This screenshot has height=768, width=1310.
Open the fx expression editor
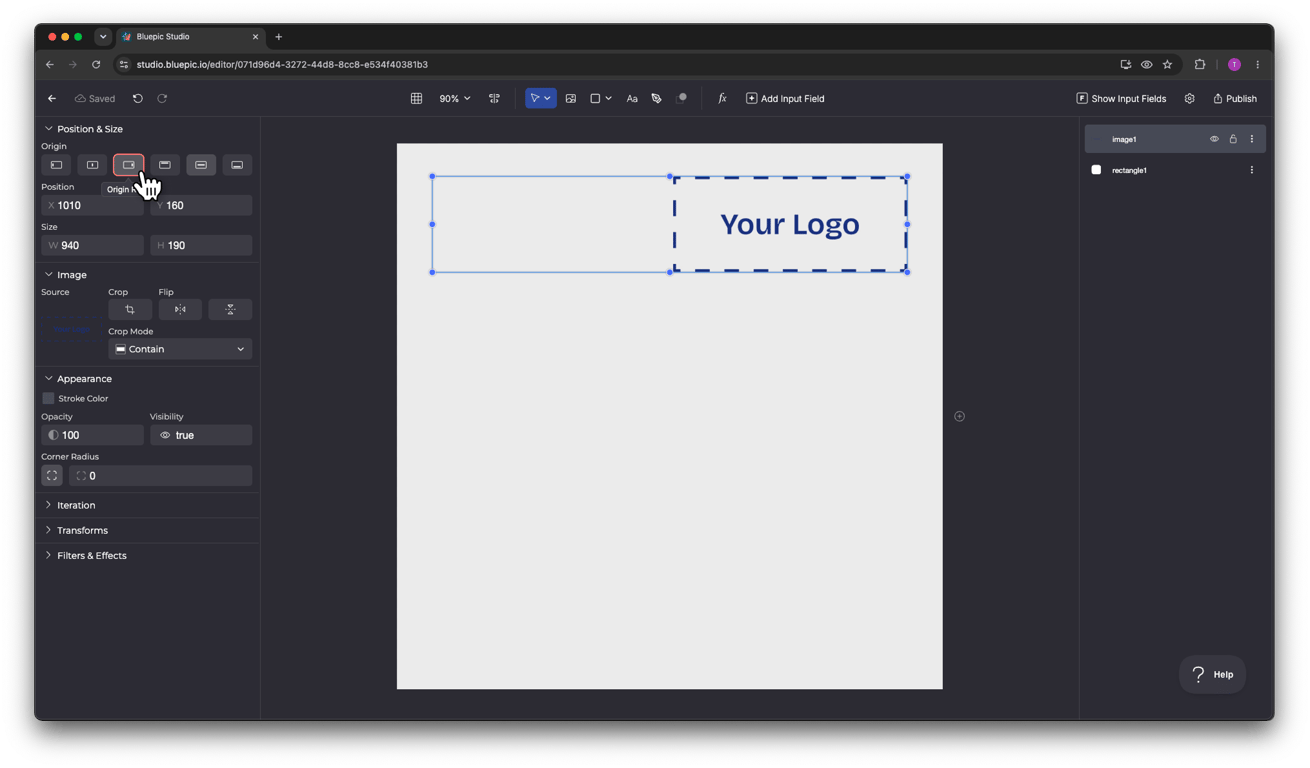click(722, 98)
